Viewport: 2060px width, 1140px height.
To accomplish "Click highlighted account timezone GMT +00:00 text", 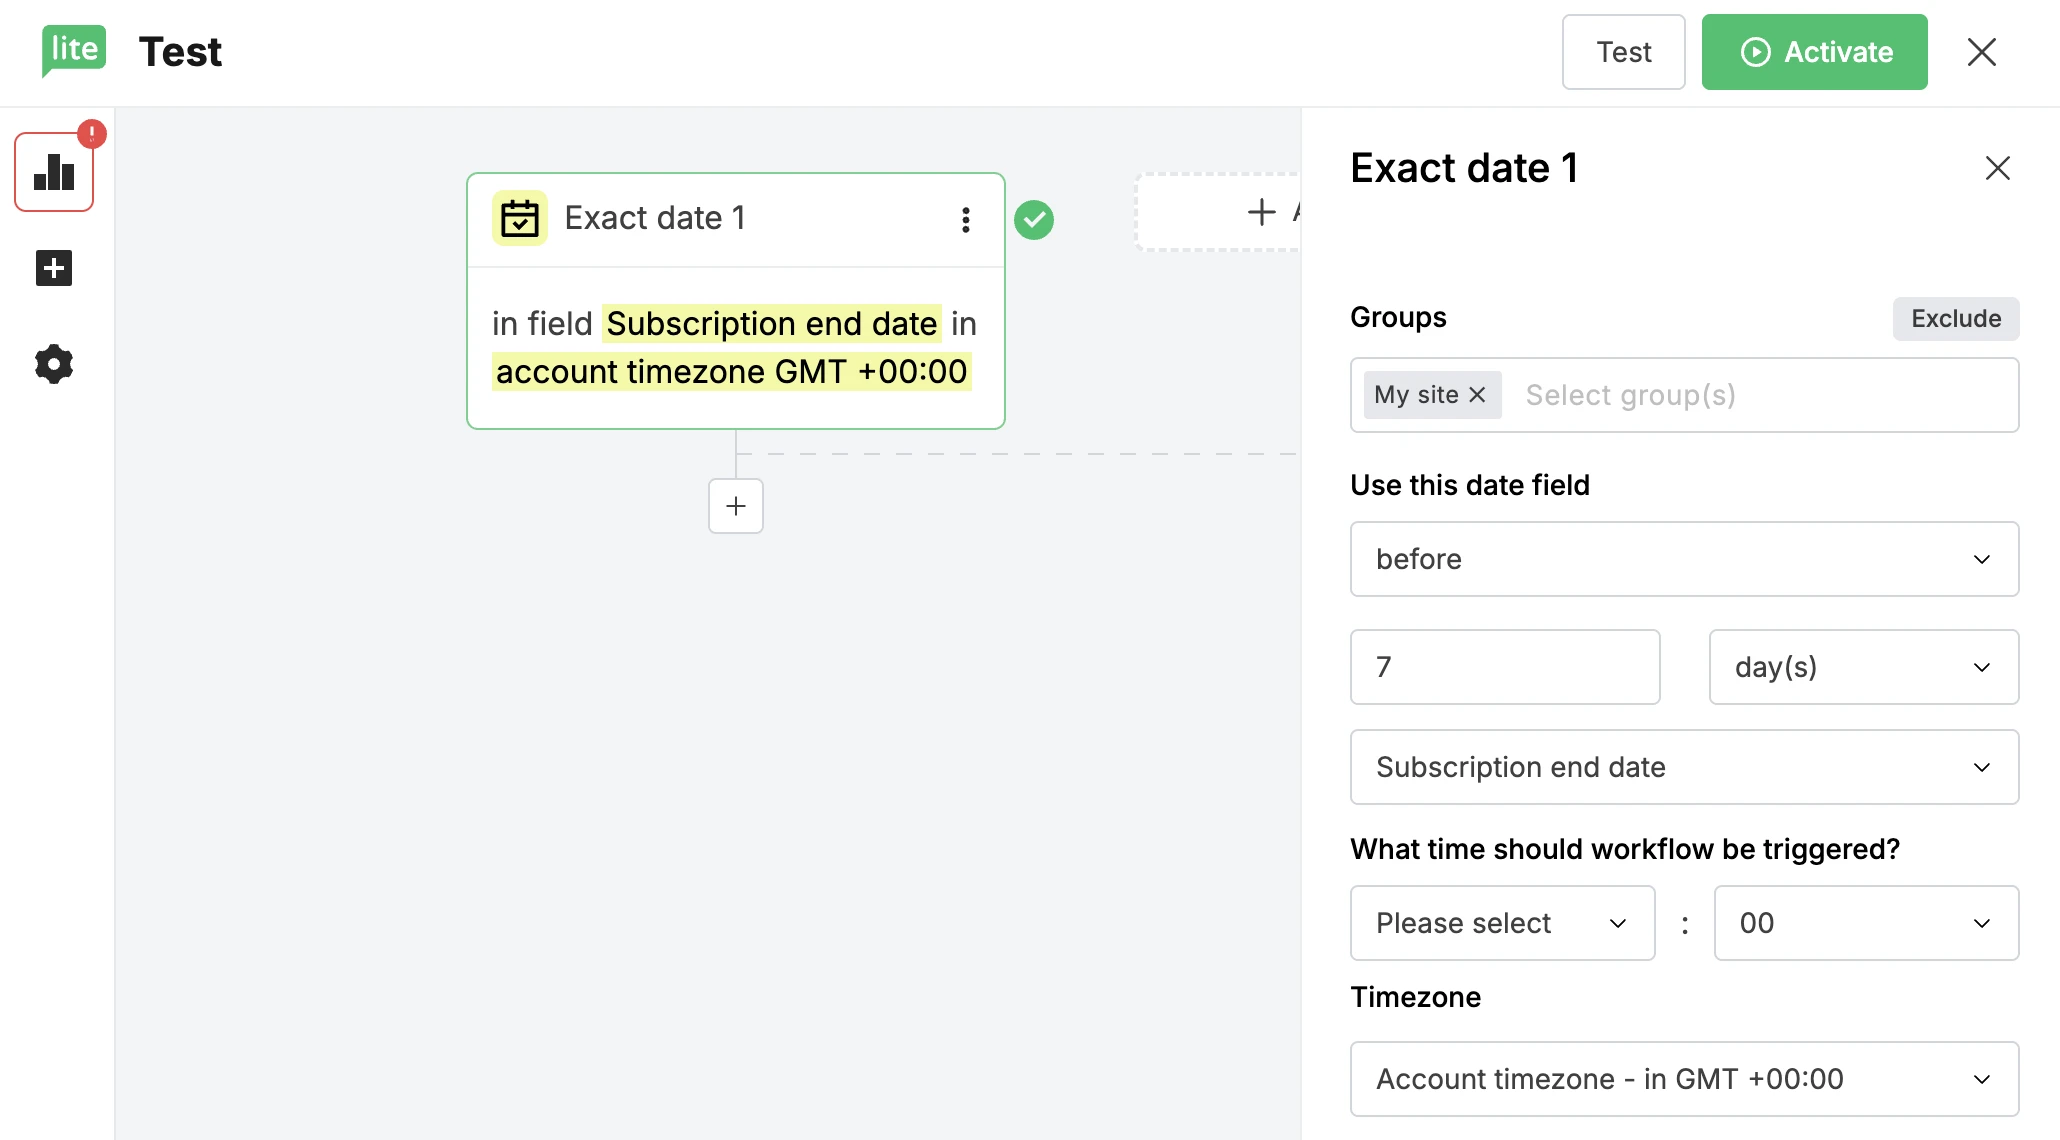I will point(732,372).
